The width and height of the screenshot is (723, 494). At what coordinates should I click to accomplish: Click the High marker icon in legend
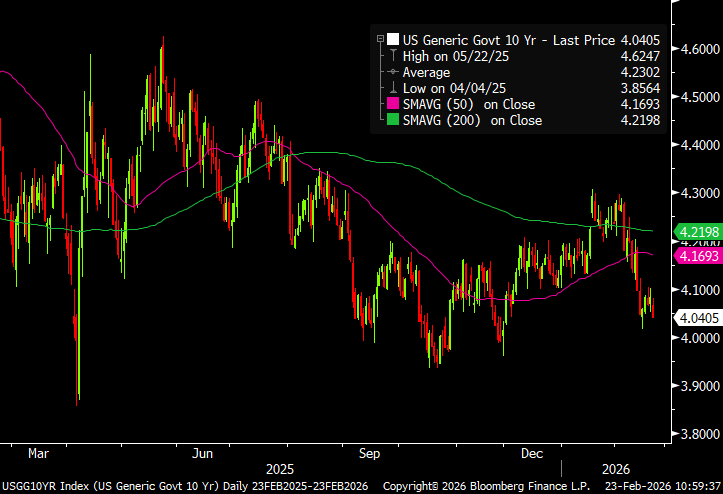[394, 56]
